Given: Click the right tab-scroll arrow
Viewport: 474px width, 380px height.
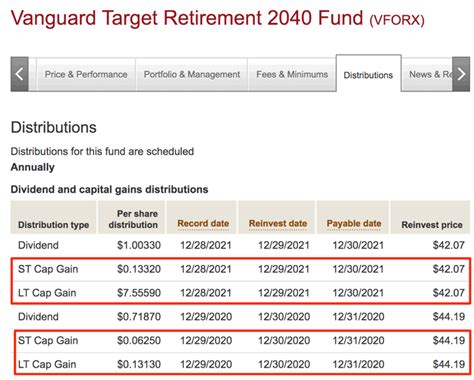Looking at the screenshot, I should pos(461,74).
